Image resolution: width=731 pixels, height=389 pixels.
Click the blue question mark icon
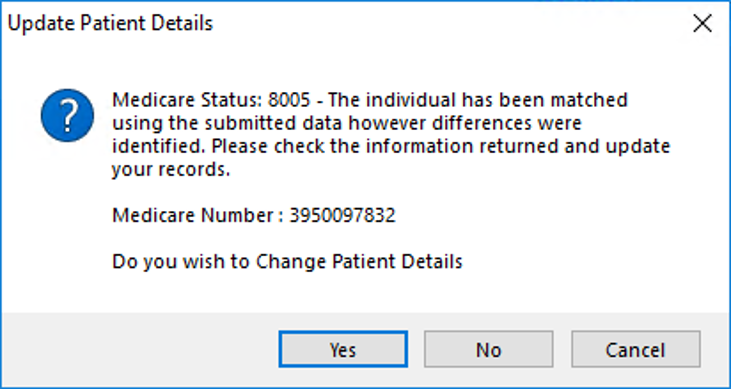pyautogui.click(x=67, y=116)
